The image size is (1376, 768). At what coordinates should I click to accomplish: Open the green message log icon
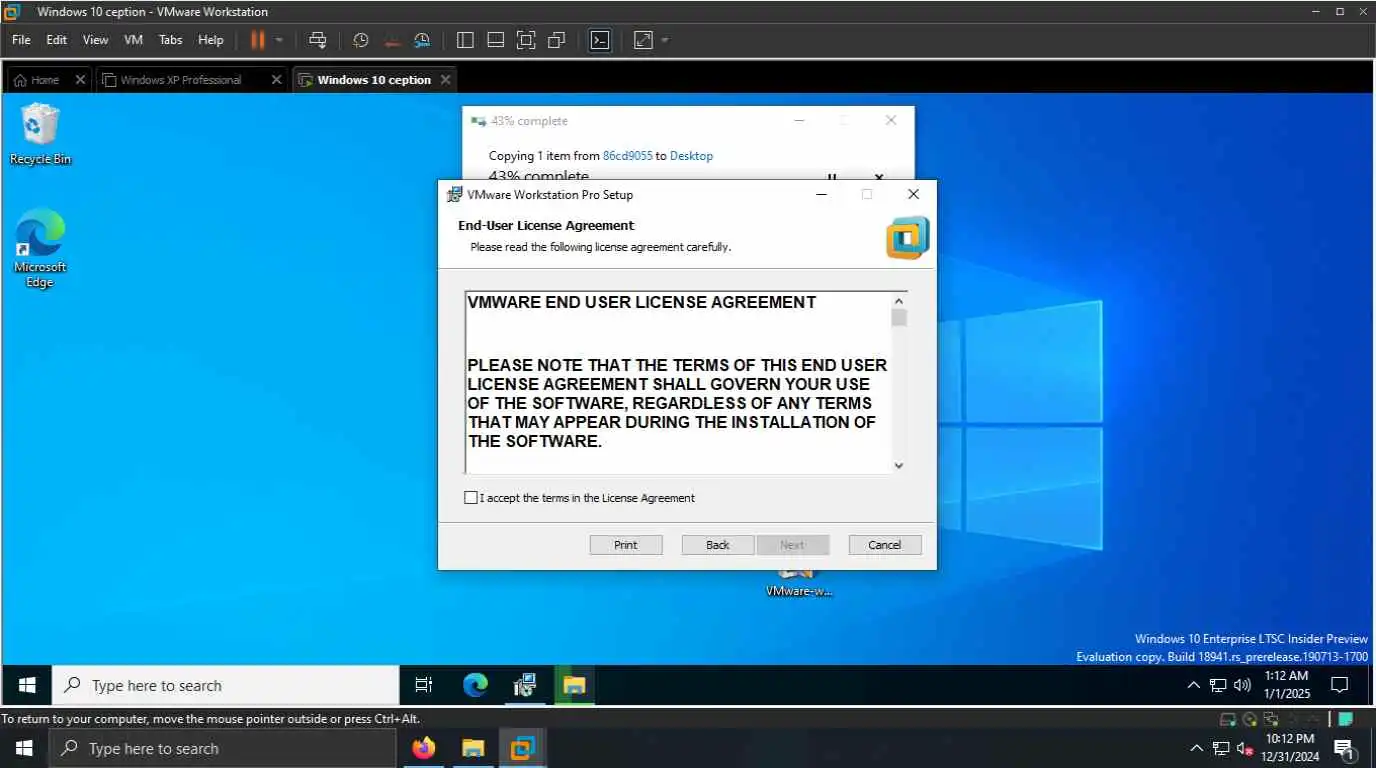(x=1346, y=719)
